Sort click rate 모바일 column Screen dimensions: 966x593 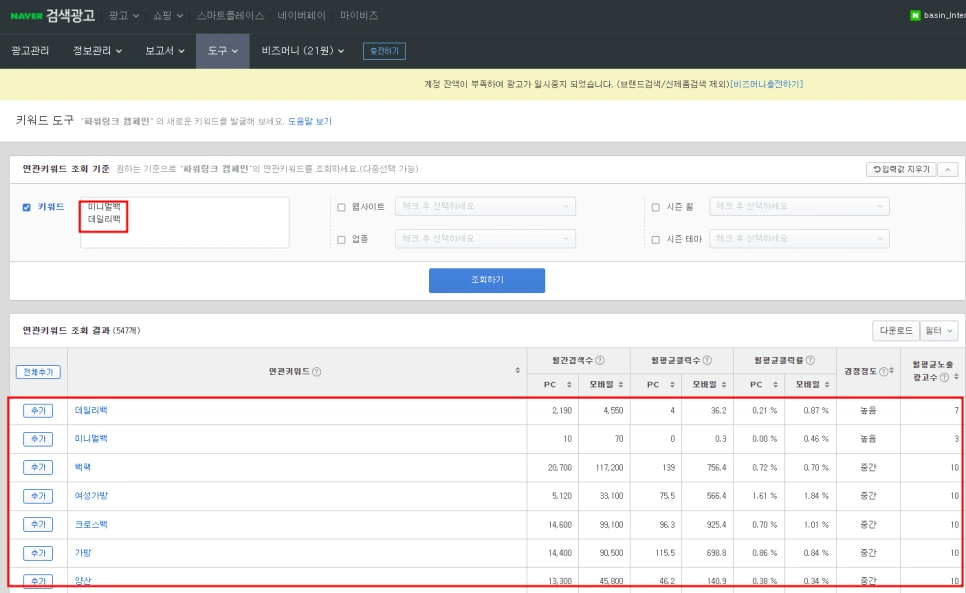pos(827,384)
